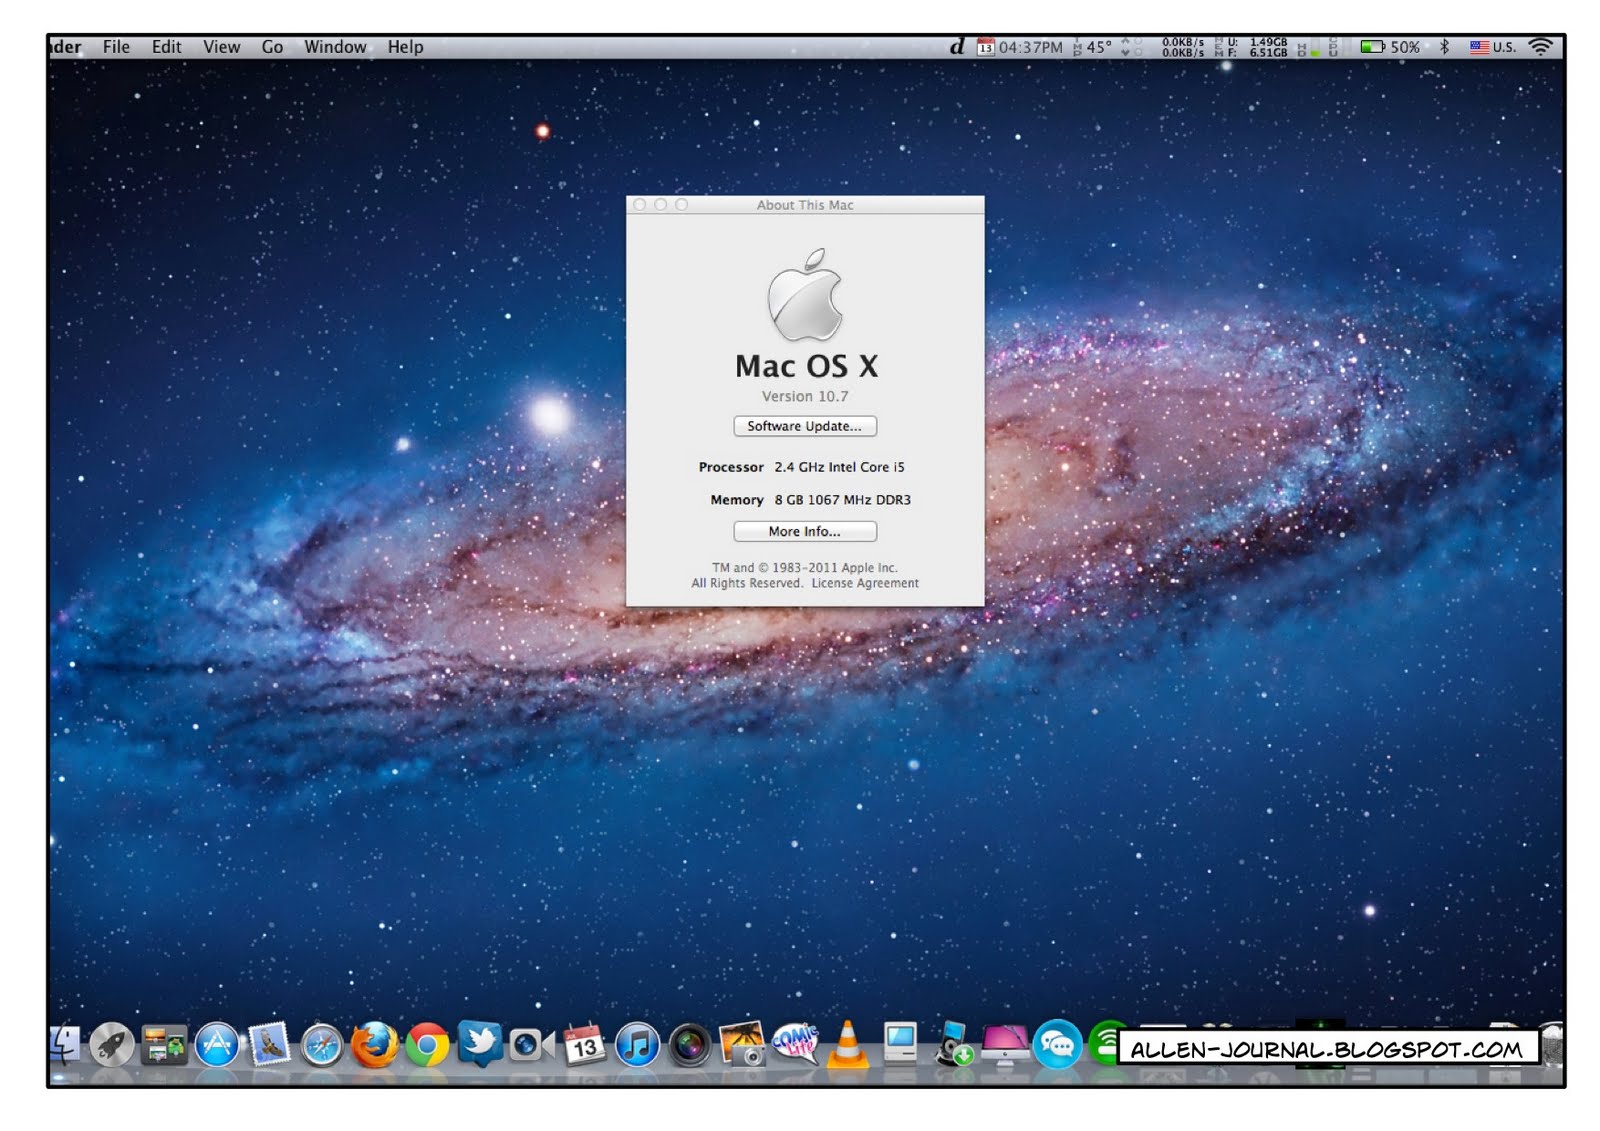Launch Comic Life from the dock
1600x1131 pixels.
pos(795,1044)
